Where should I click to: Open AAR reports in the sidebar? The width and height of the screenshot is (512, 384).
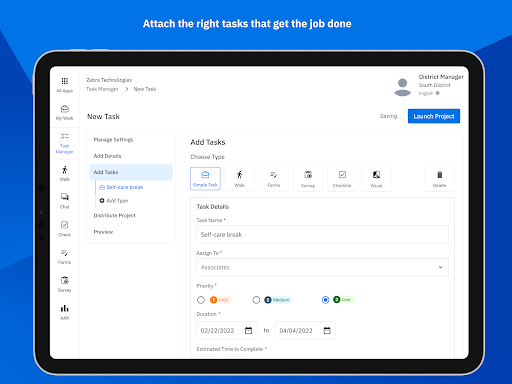click(x=65, y=312)
